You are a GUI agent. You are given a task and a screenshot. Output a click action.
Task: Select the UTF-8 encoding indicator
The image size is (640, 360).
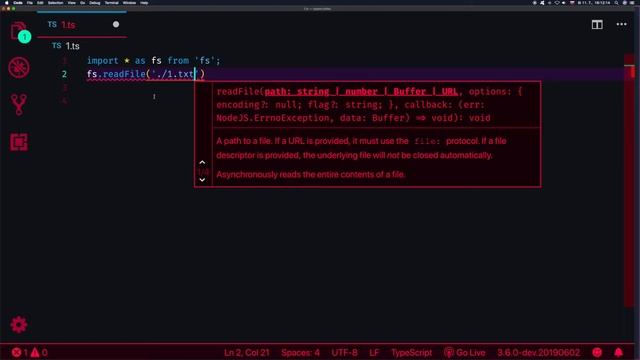344,353
